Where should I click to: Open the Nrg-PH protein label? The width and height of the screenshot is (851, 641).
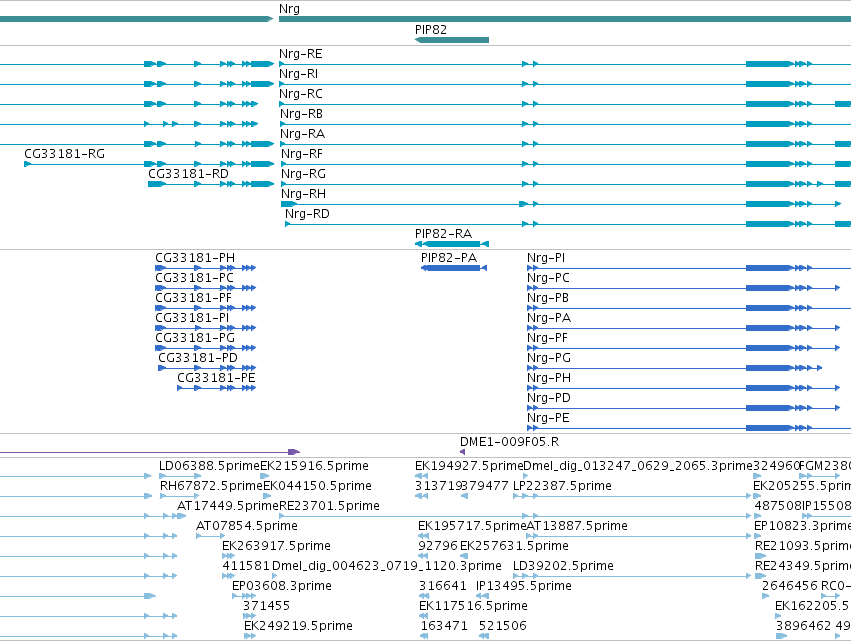point(549,378)
